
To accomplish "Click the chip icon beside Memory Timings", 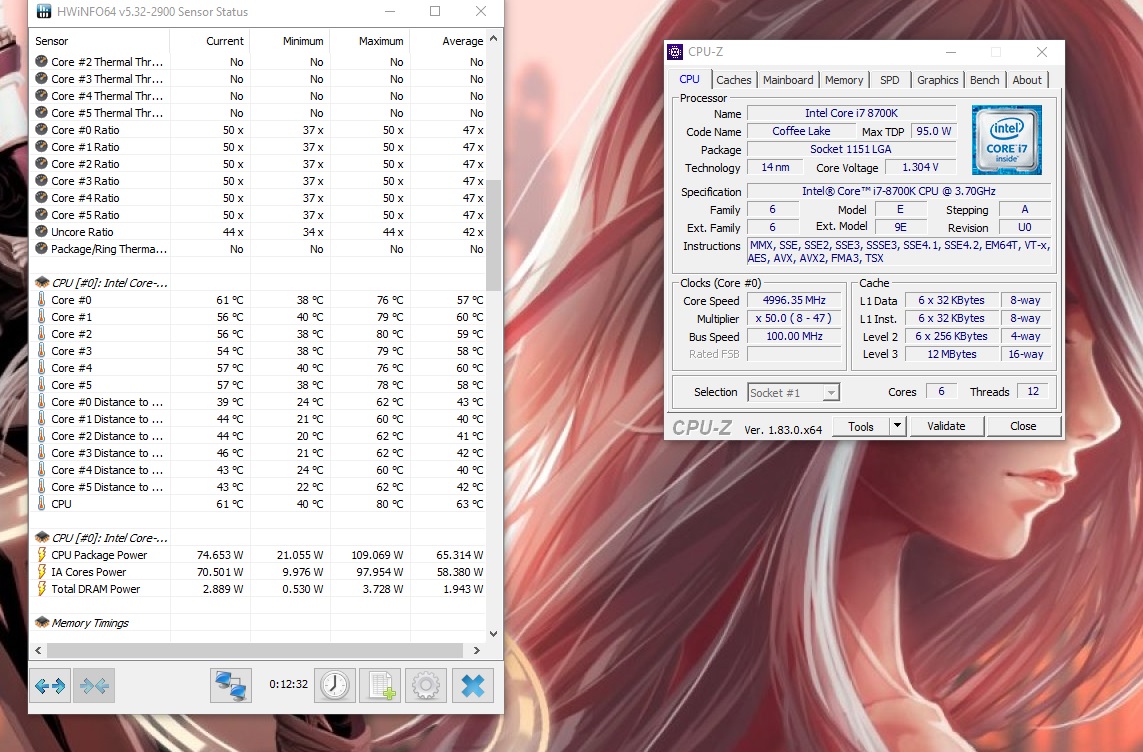I will tap(42, 622).
